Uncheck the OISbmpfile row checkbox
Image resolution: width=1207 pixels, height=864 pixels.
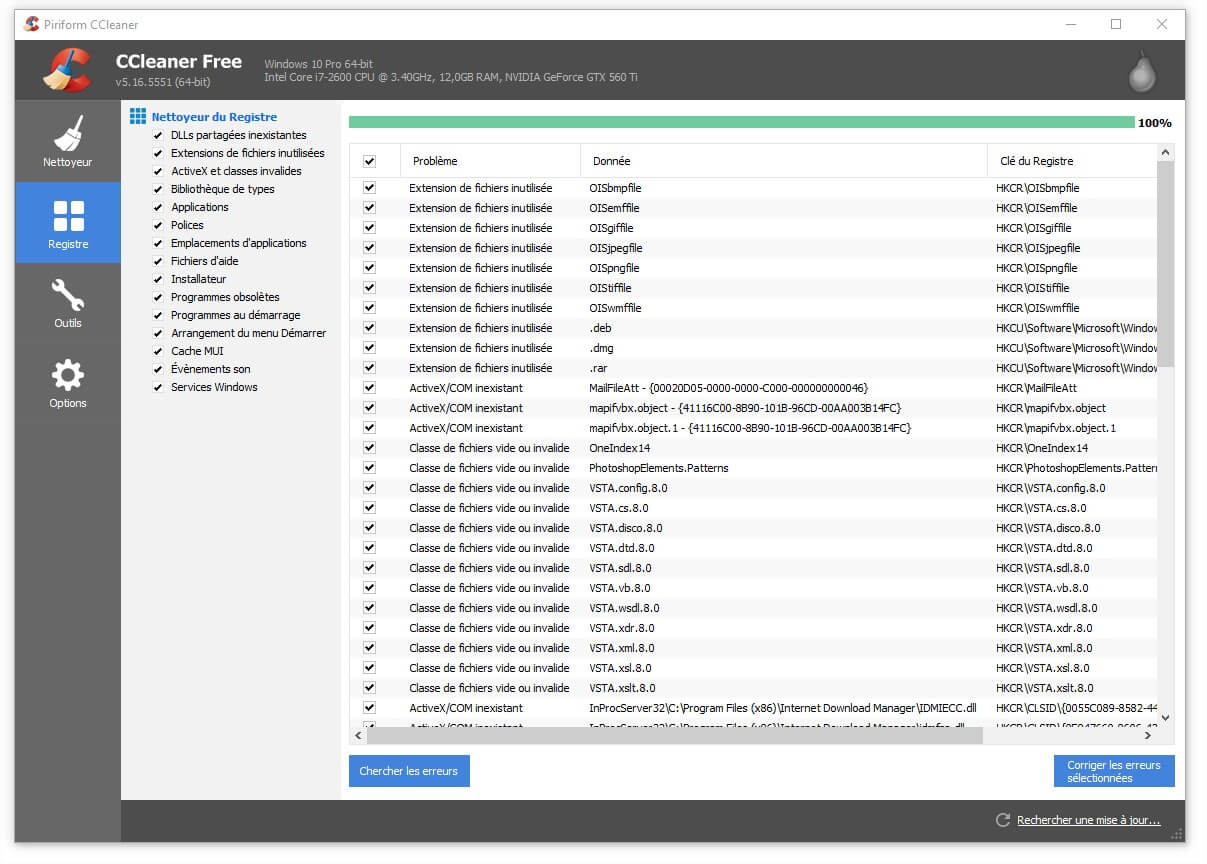pos(369,188)
